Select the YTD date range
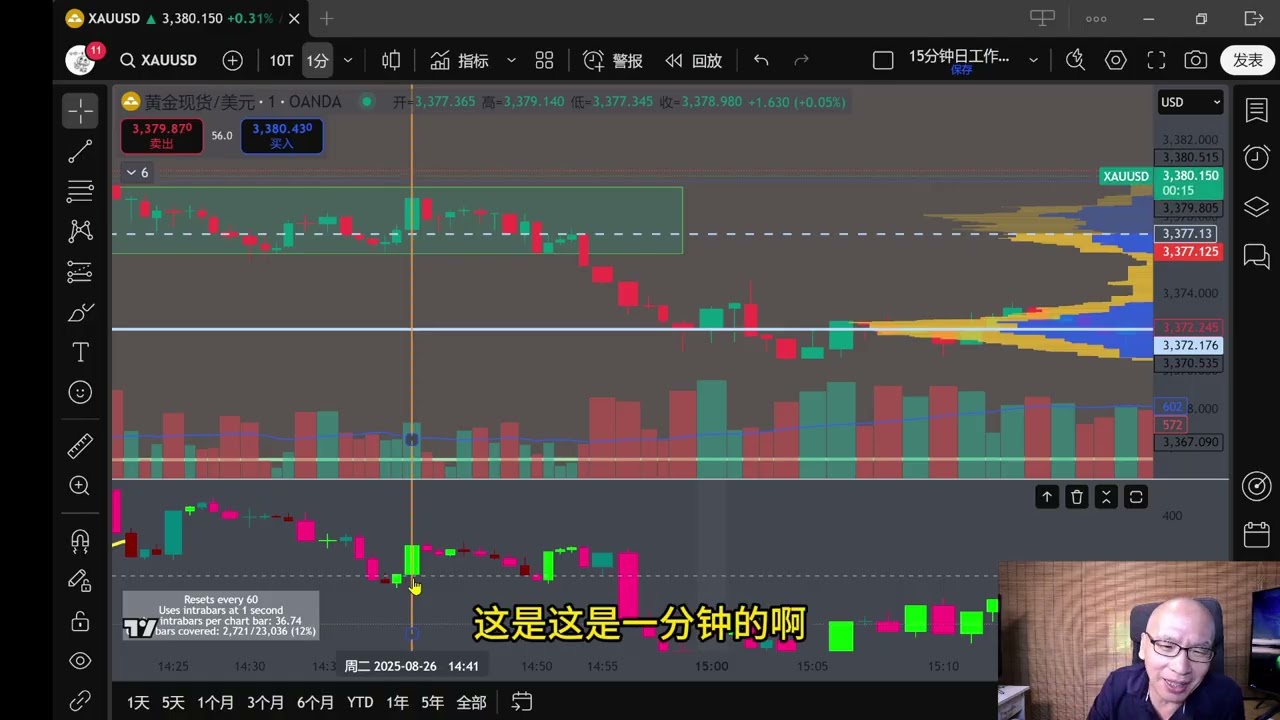 click(x=360, y=703)
